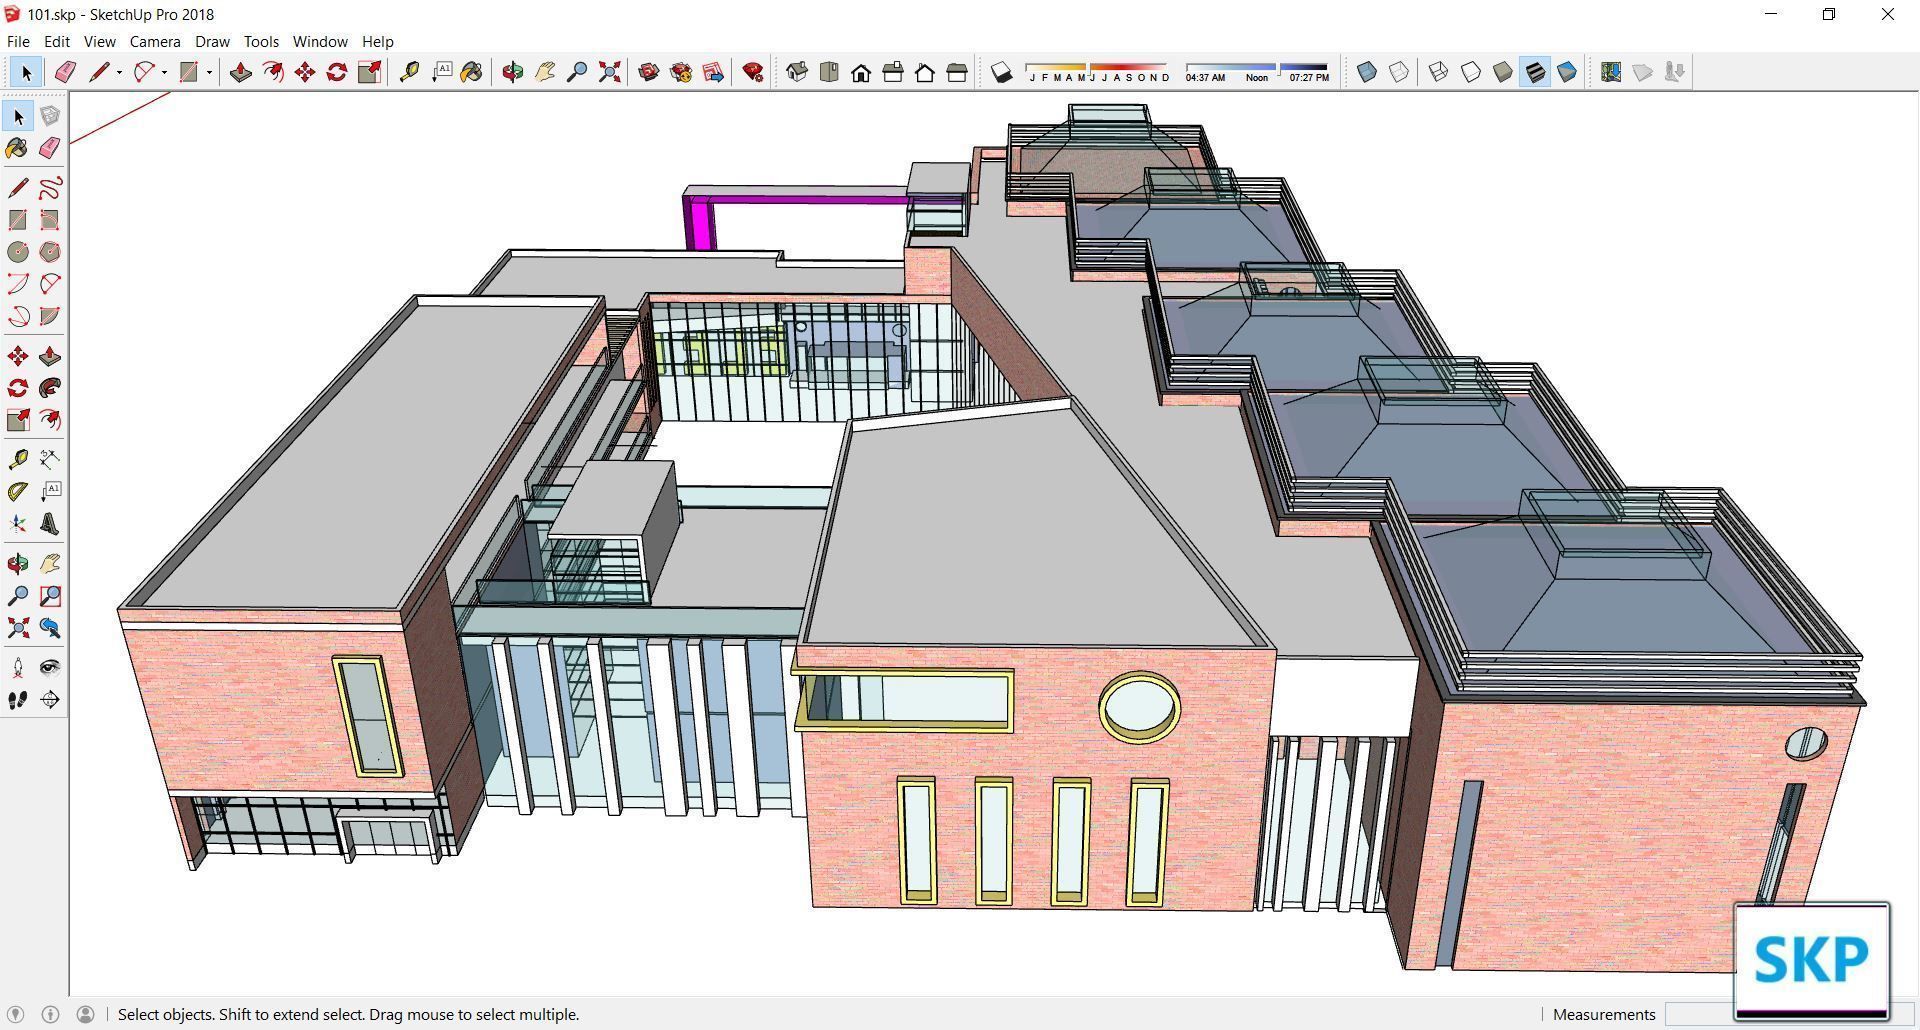Enable Hidden Line face style

(x=1471, y=72)
